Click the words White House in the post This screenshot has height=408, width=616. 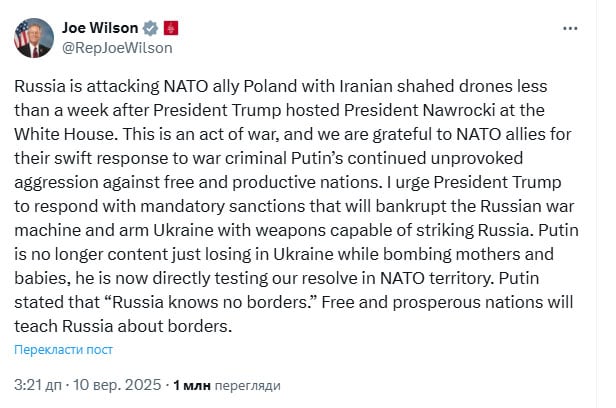coord(66,134)
